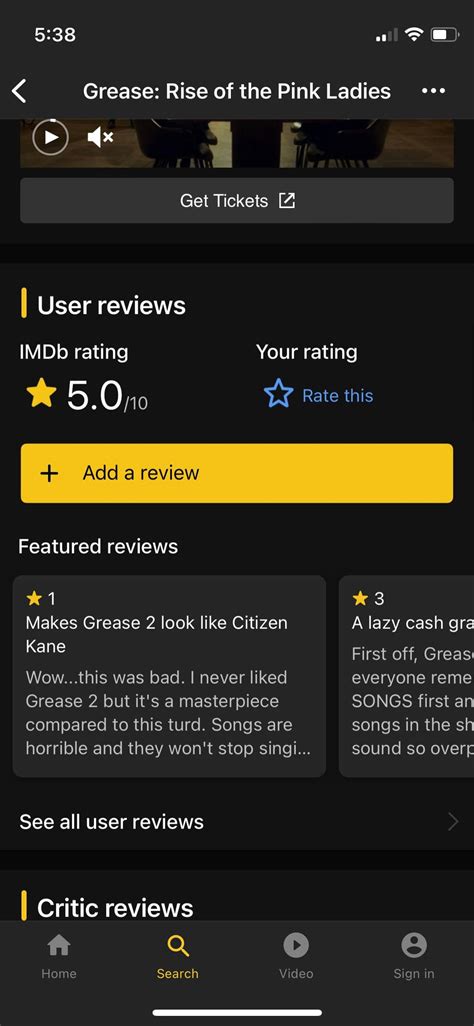Open the See all user reviews row
The height and width of the screenshot is (1026, 474).
coord(237,822)
